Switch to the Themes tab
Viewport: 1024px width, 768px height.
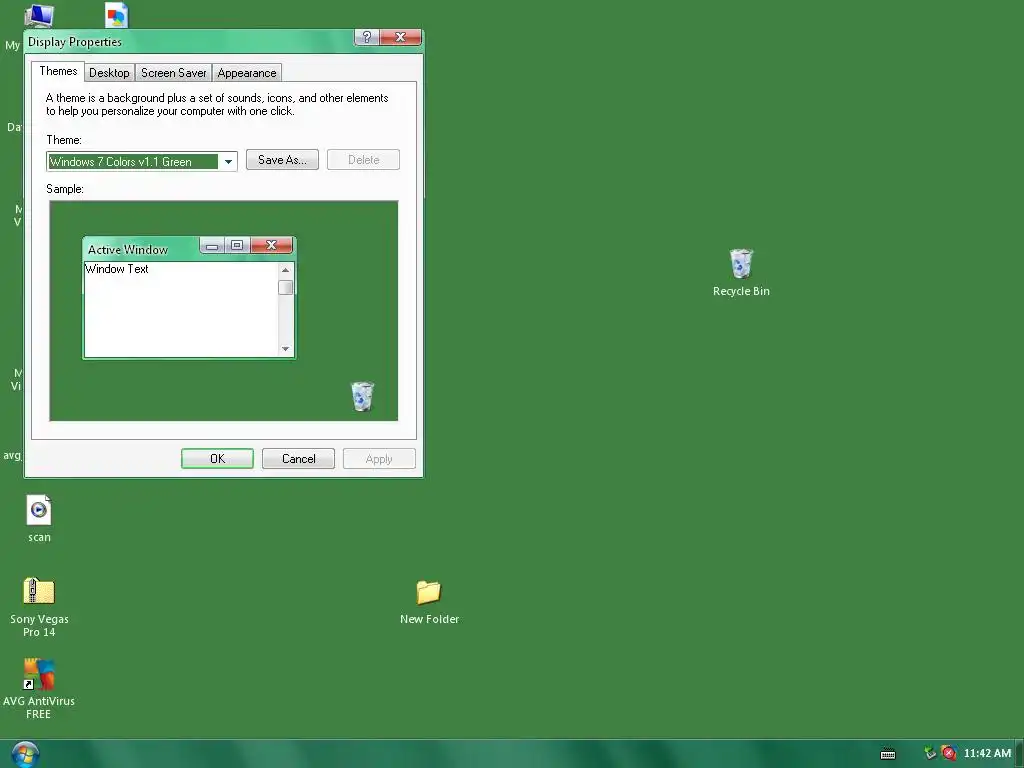[x=58, y=71]
